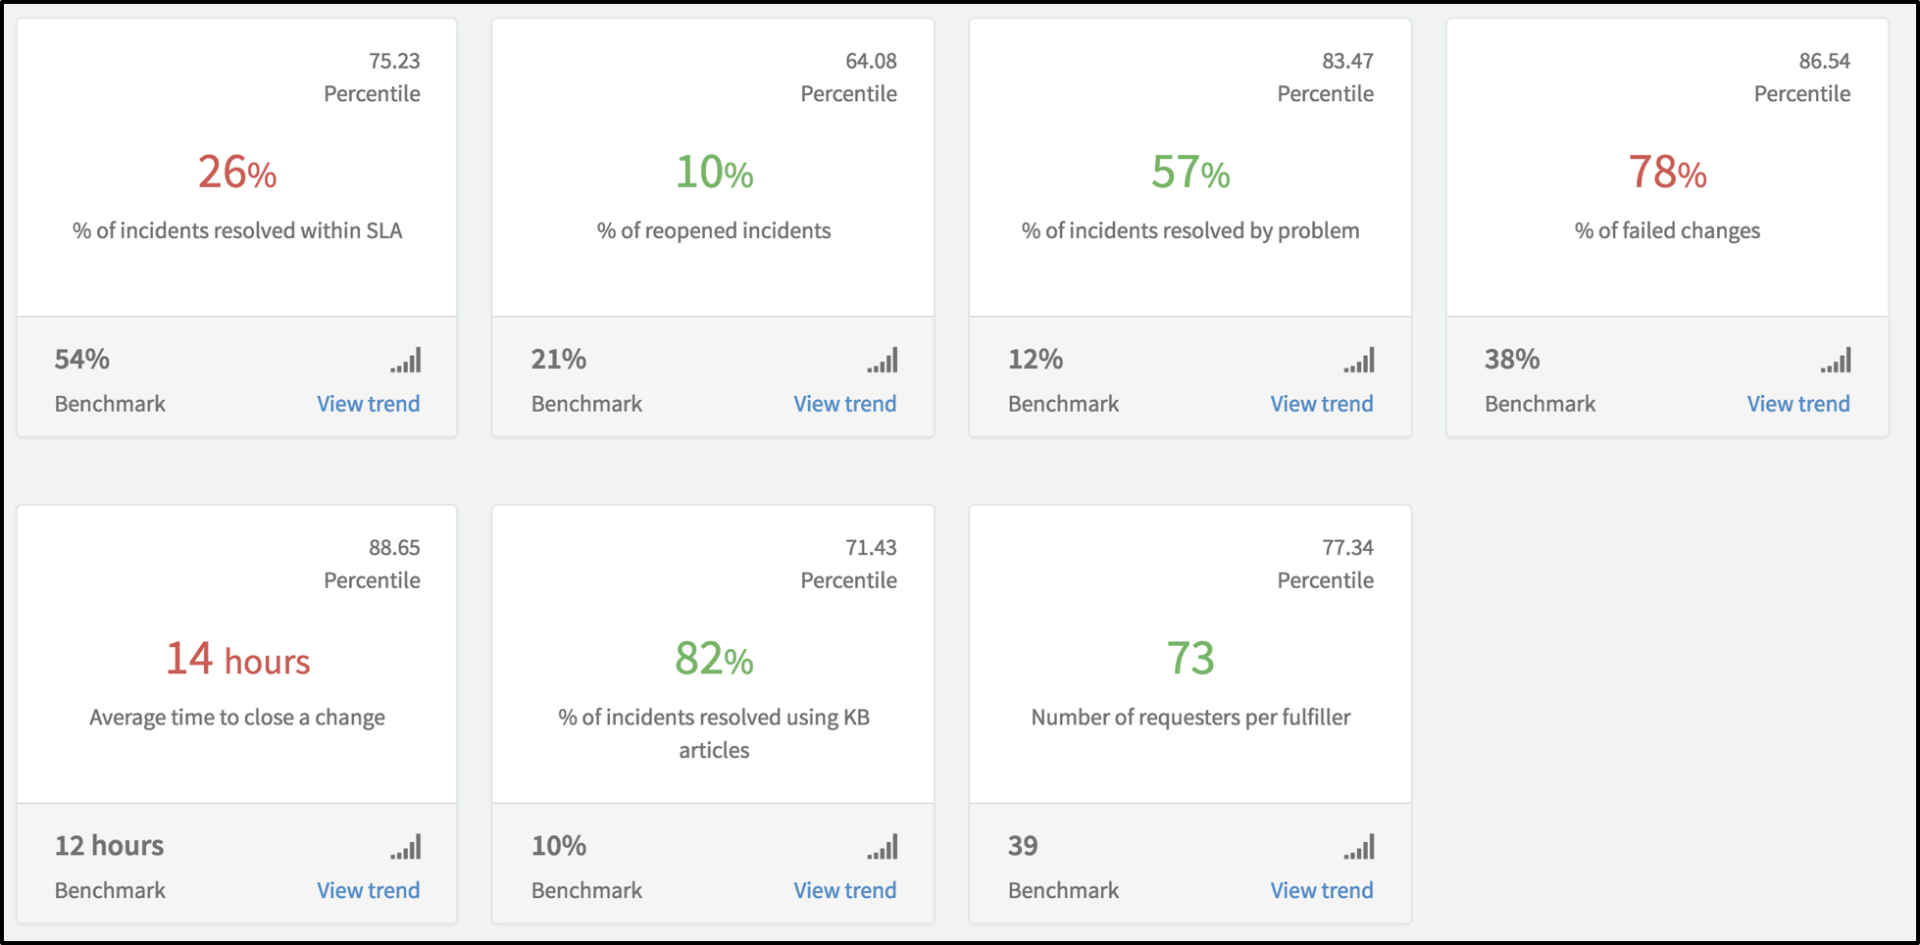Viewport: 1920px width, 945px height.
Task: Open trend for average time to close a change
Action: coord(368,889)
